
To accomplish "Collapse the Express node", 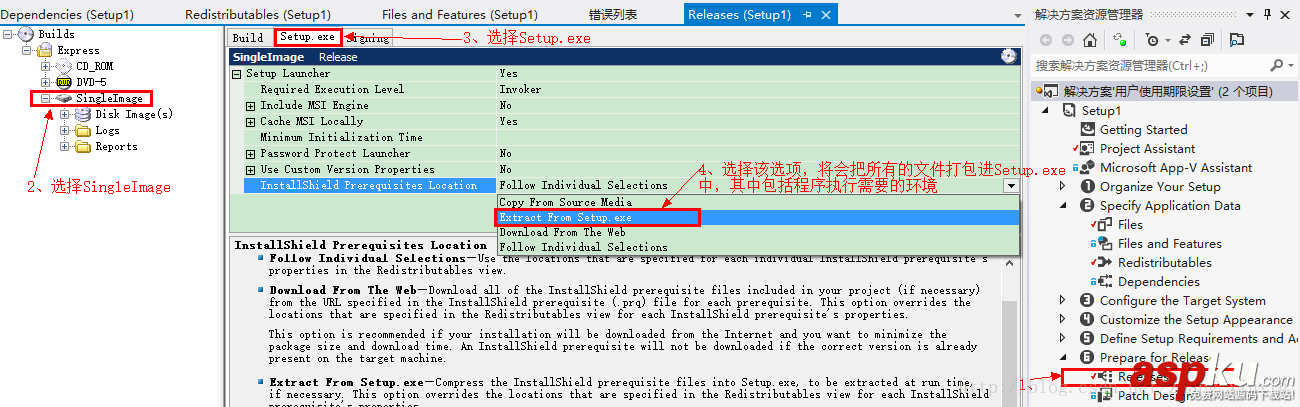I will (27, 50).
